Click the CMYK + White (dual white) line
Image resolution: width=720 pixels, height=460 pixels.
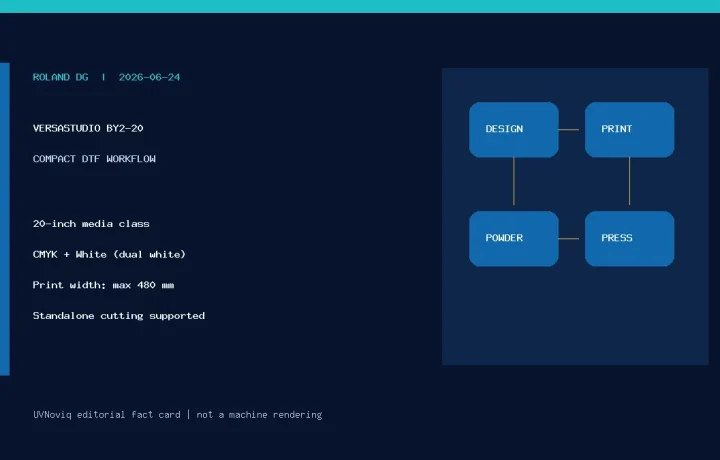coord(109,254)
